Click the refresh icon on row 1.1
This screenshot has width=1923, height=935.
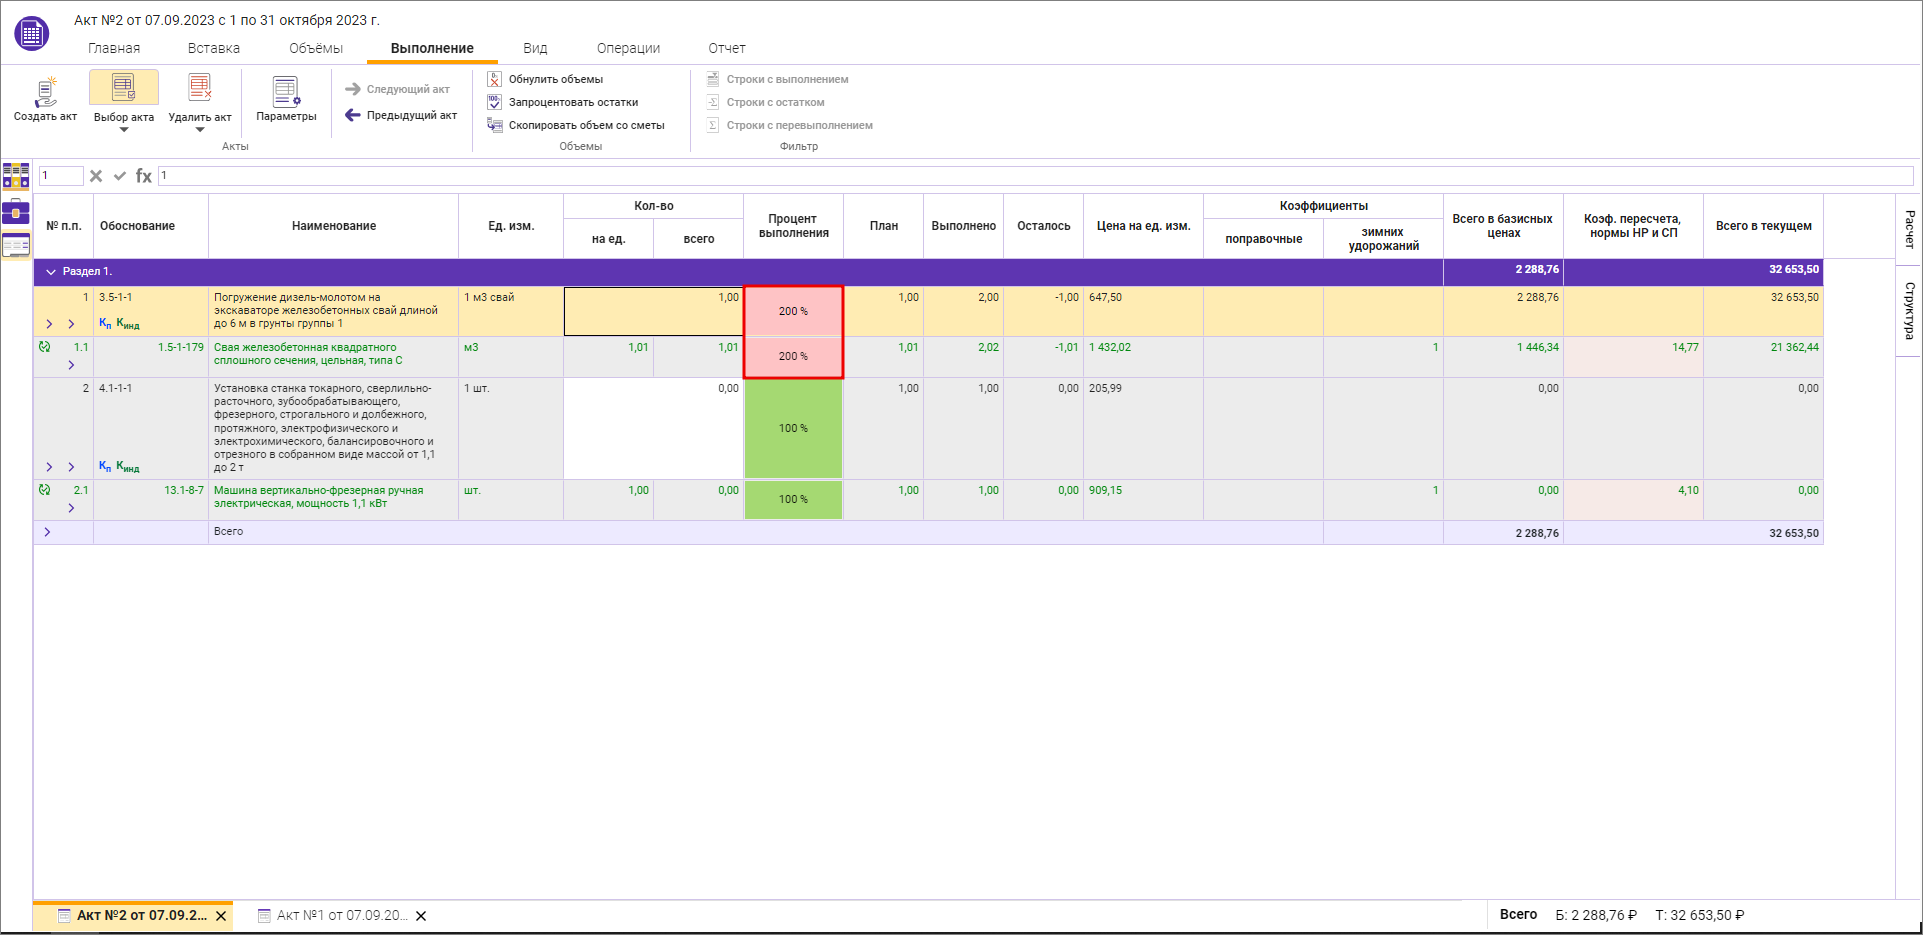click(x=44, y=347)
